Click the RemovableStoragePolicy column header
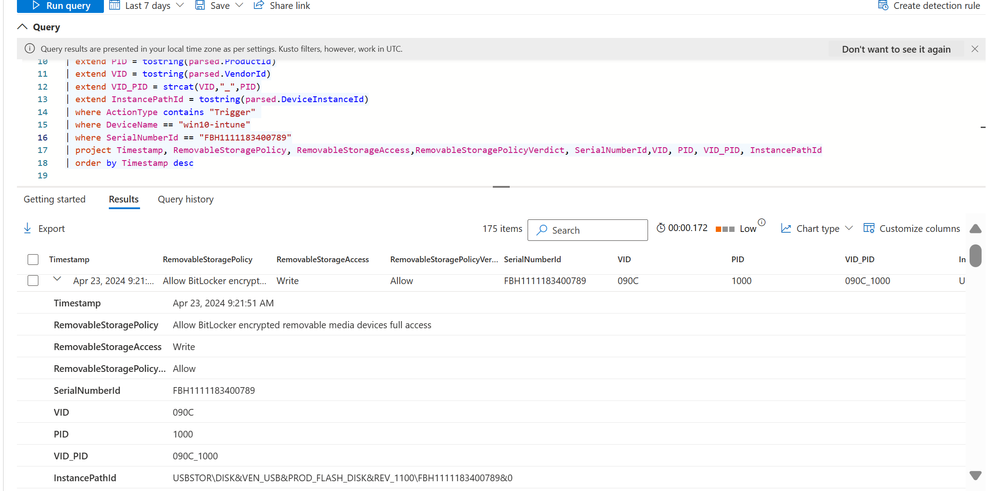The image size is (999, 491). click(208, 260)
